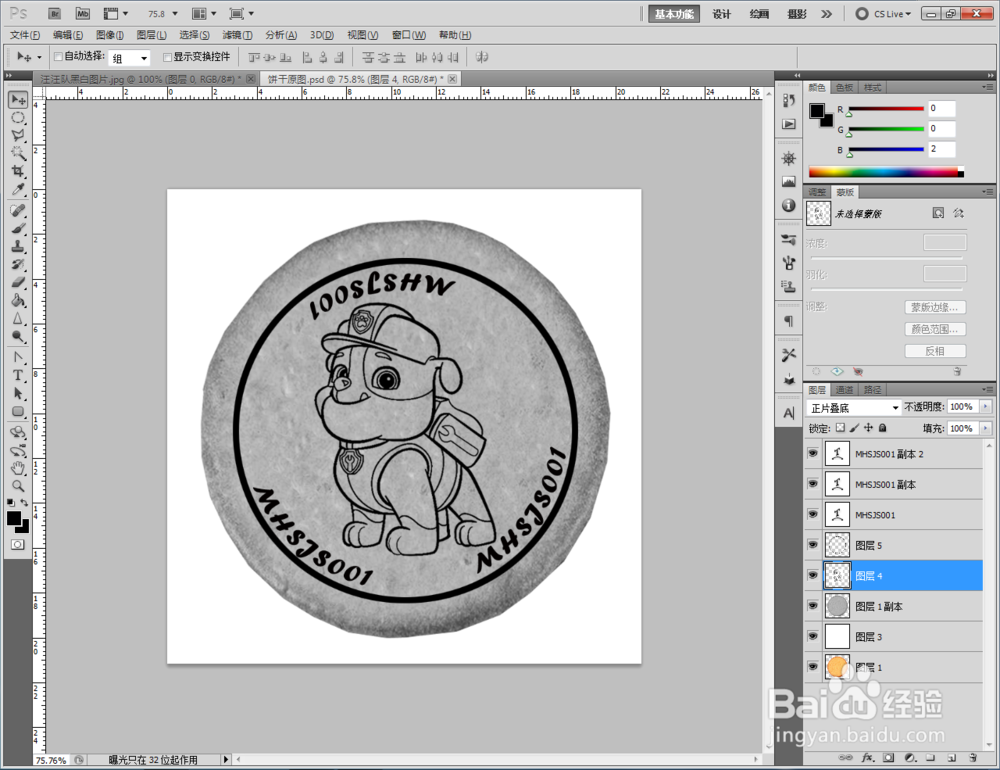Enable the 显示变换控件 checkbox
This screenshot has width=1000, height=770.
[x=168, y=57]
